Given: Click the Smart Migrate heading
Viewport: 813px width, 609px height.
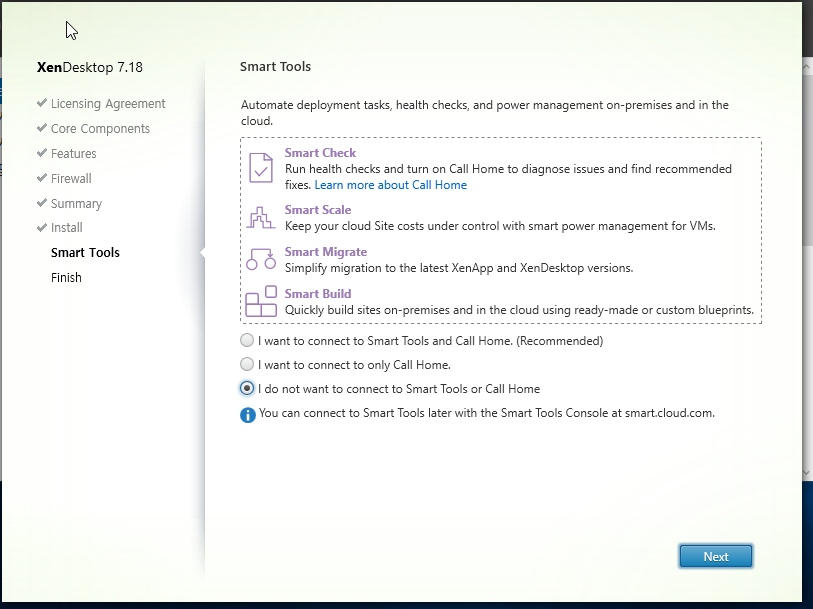Looking at the screenshot, I should click(x=326, y=252).
